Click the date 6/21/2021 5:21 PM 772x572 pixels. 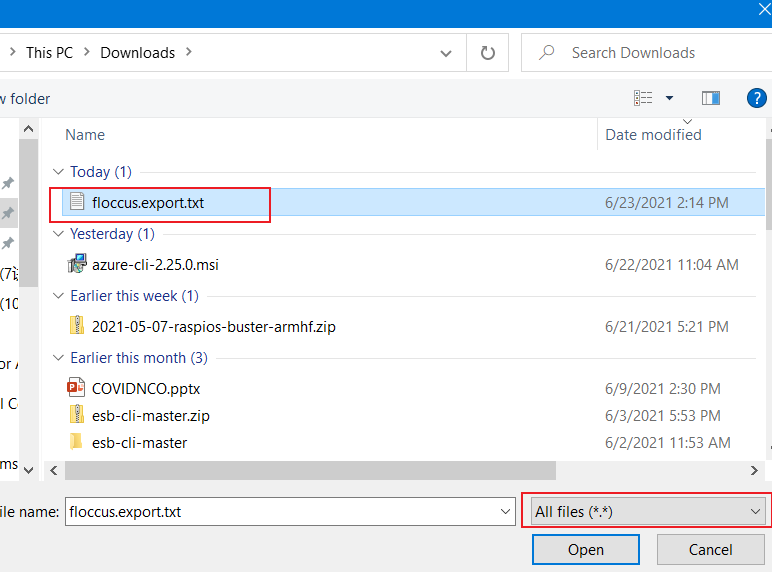click(x=667, y=327)
